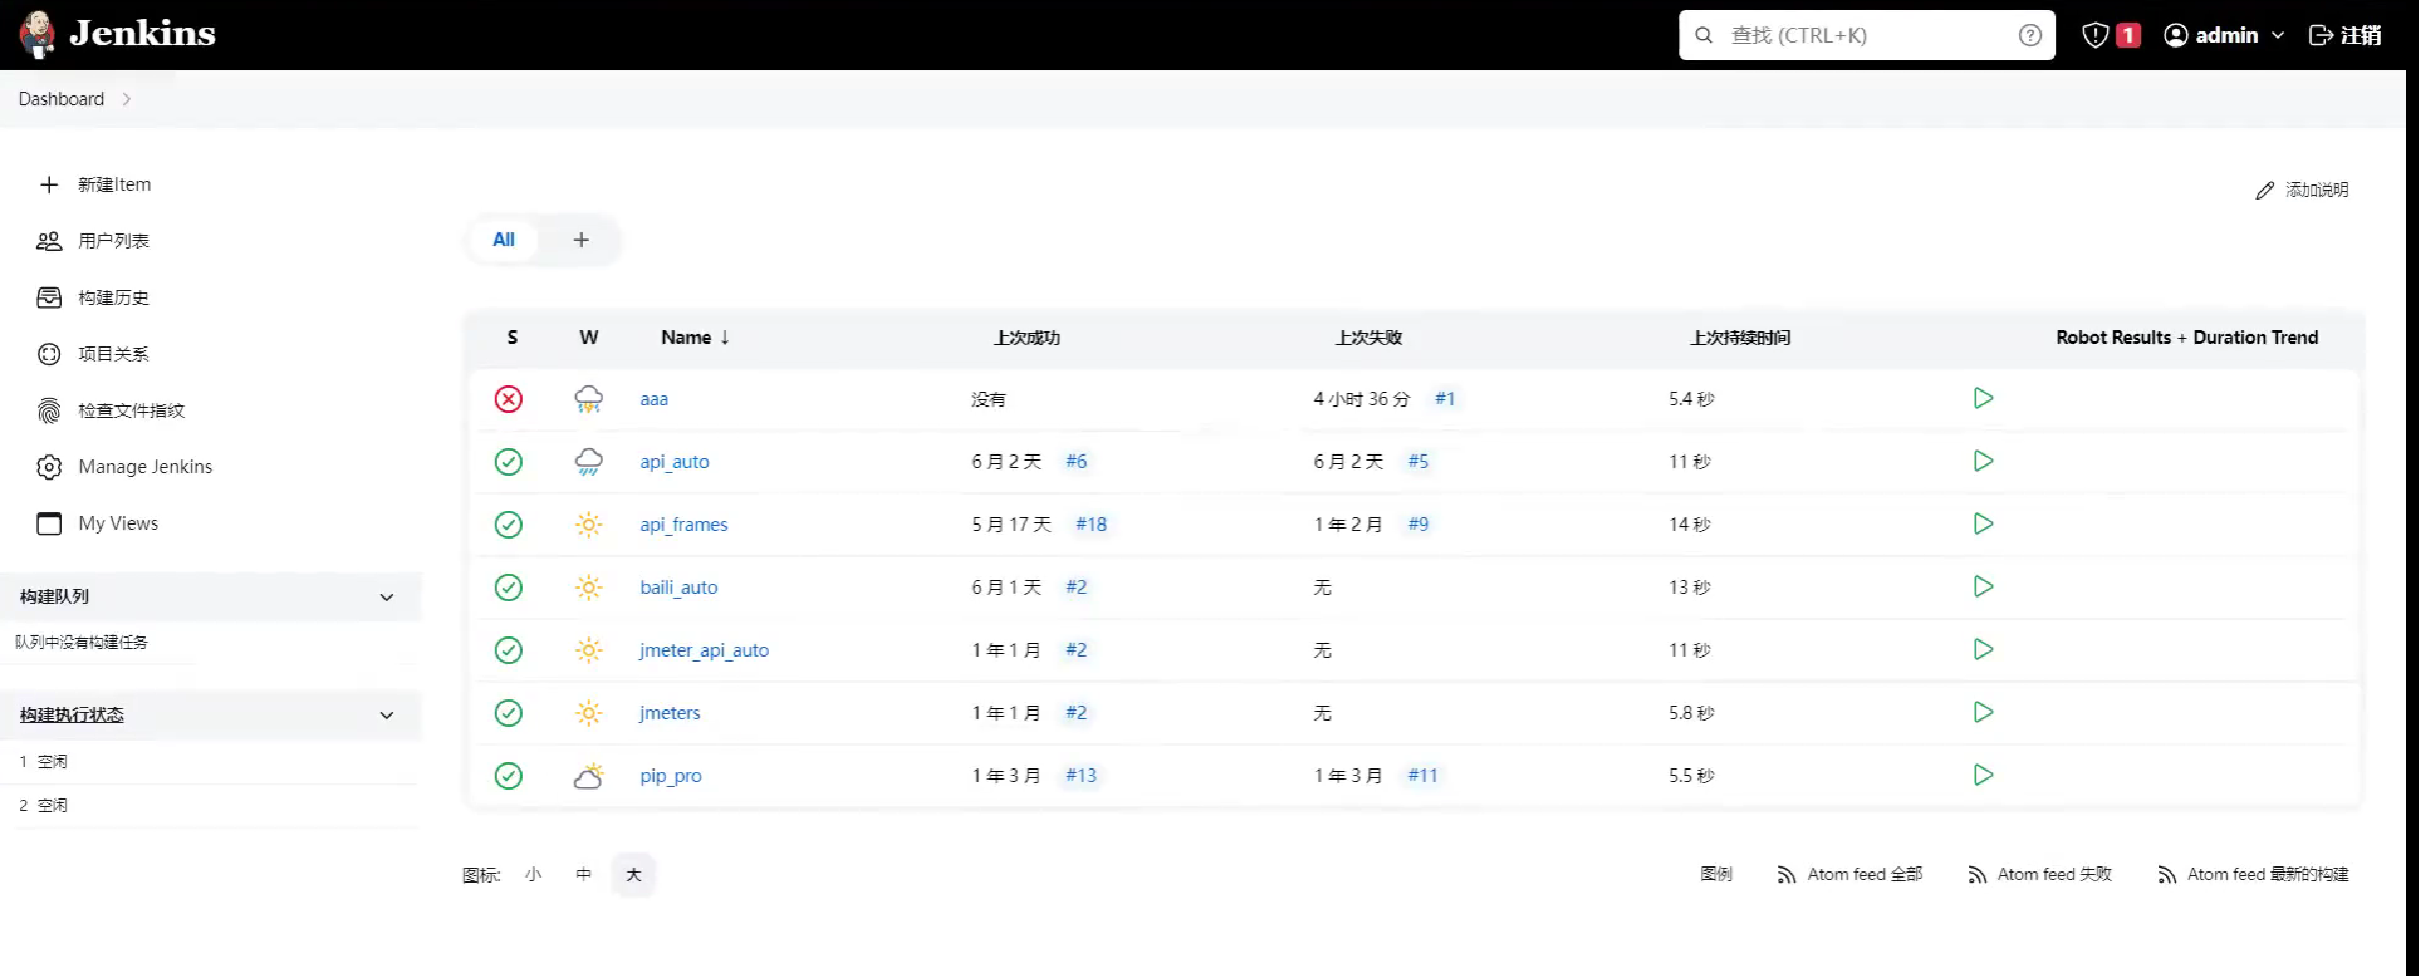Start a build for baili_auto job
Image resolution: width=2419 pixels, height=976 pixels.
pos(1983,586)
